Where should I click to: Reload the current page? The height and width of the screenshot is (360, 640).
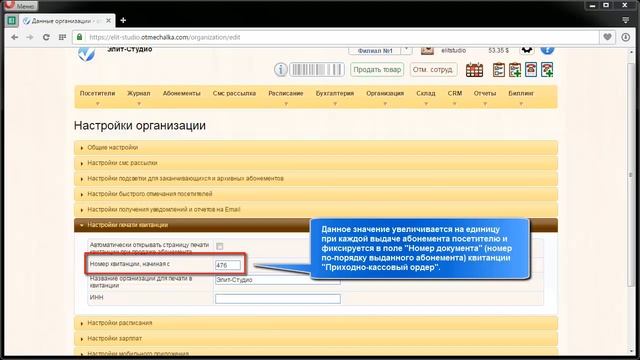coord(46,37)
